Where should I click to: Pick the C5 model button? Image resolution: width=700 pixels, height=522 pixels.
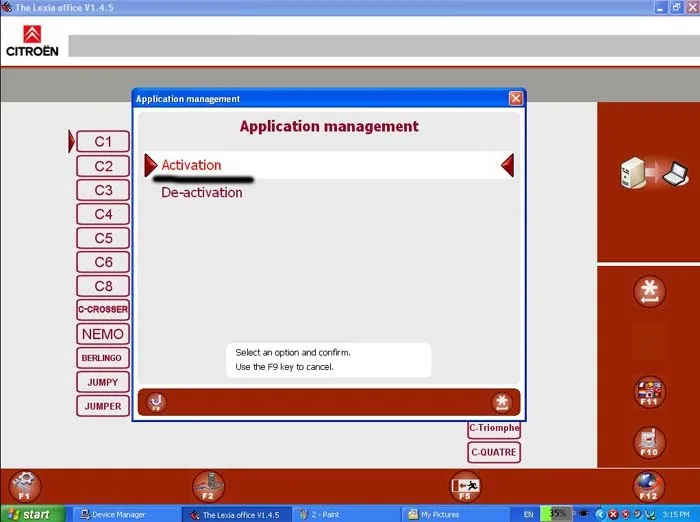tap(103, 238)
